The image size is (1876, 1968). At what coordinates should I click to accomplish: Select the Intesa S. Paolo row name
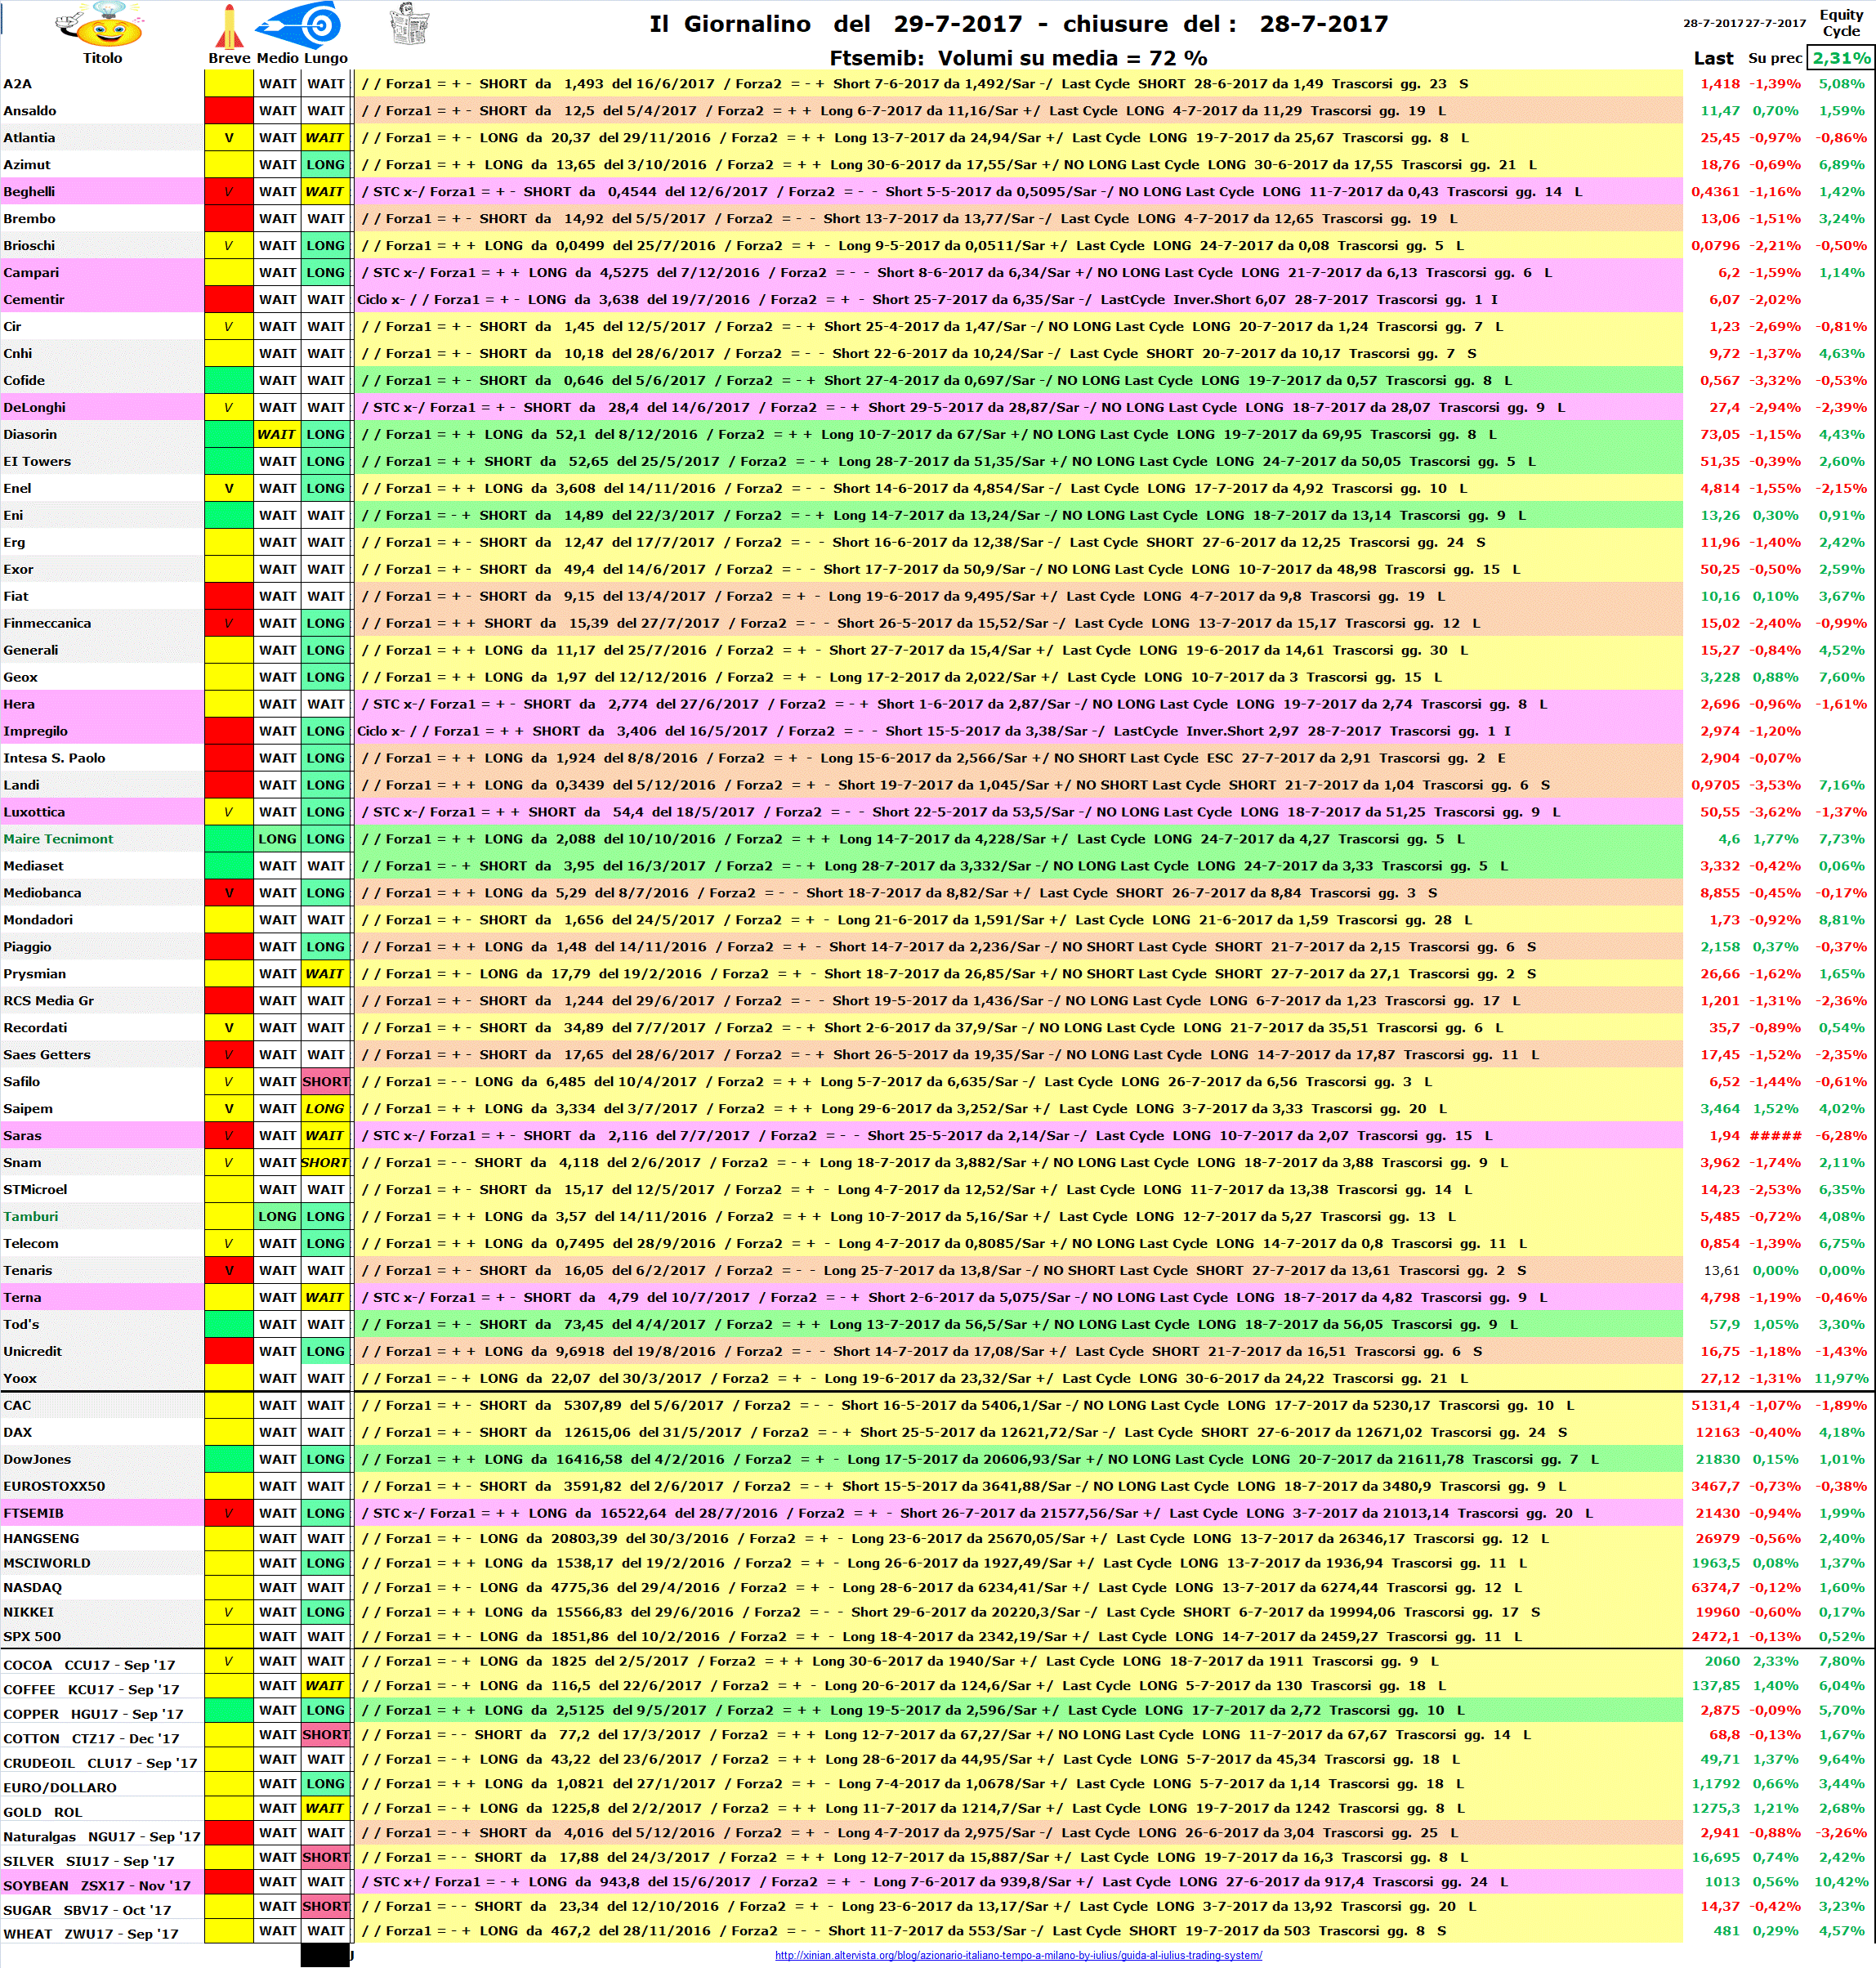point(102,758)
